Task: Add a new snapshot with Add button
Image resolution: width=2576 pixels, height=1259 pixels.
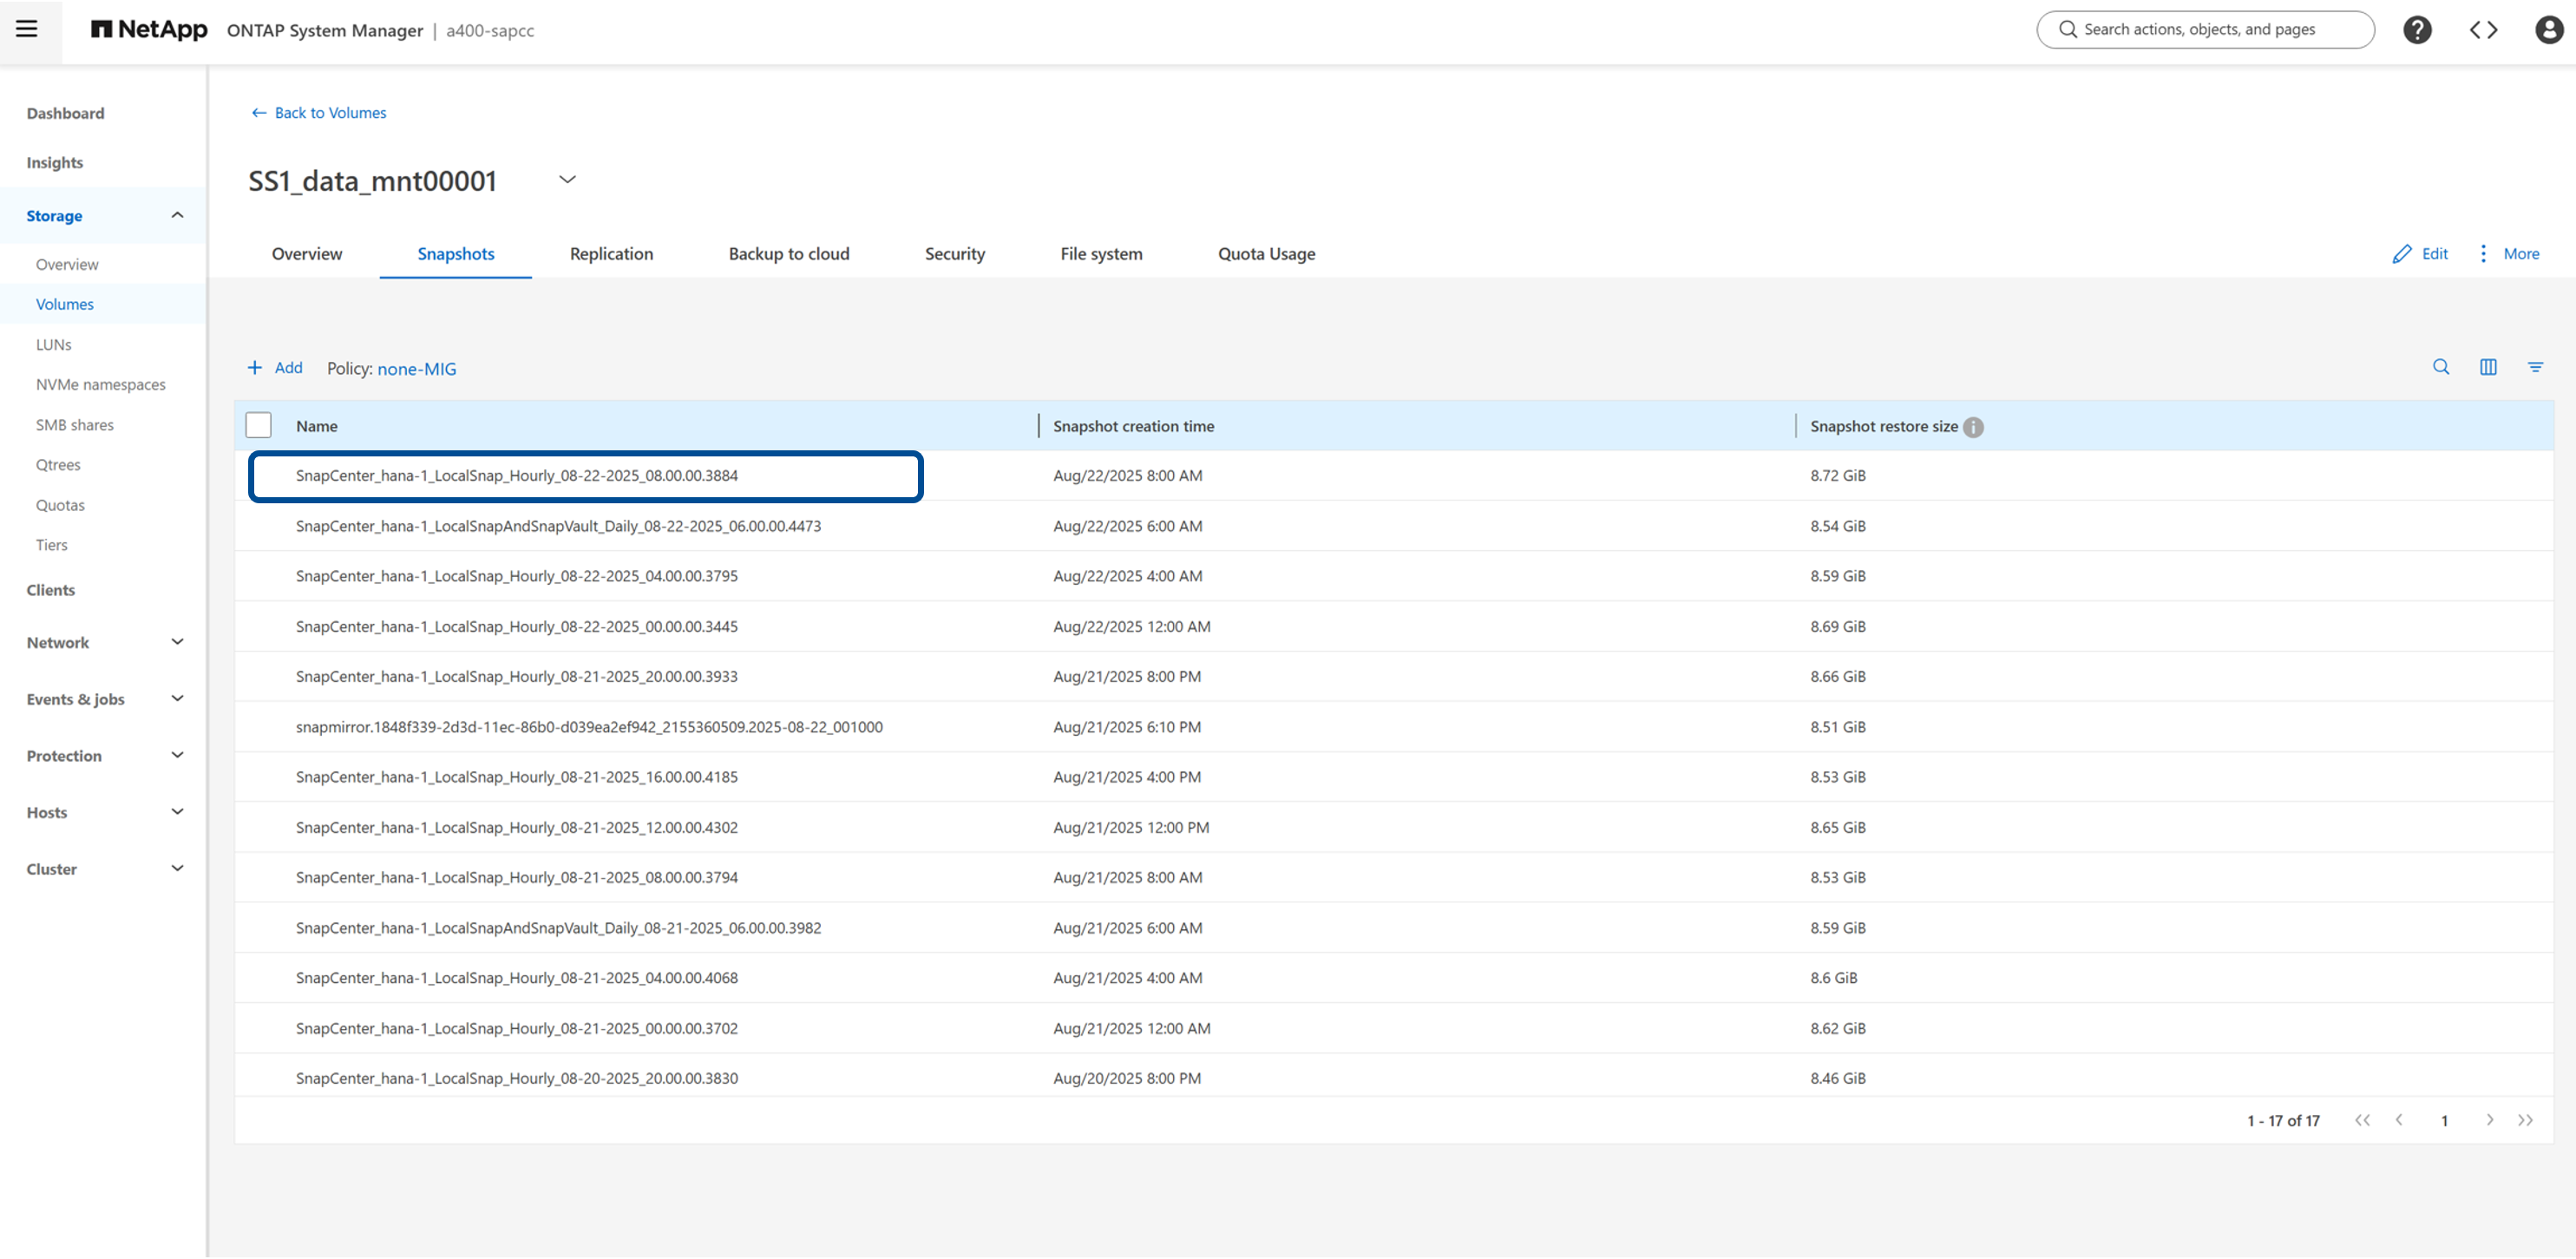Action: pyautogui.click(x=275, y=368)
